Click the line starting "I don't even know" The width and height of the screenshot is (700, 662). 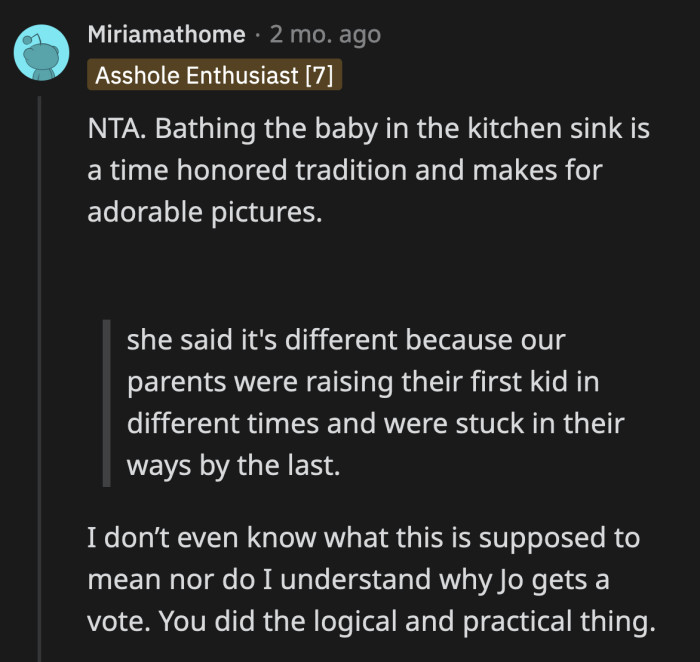pos(364,539)
